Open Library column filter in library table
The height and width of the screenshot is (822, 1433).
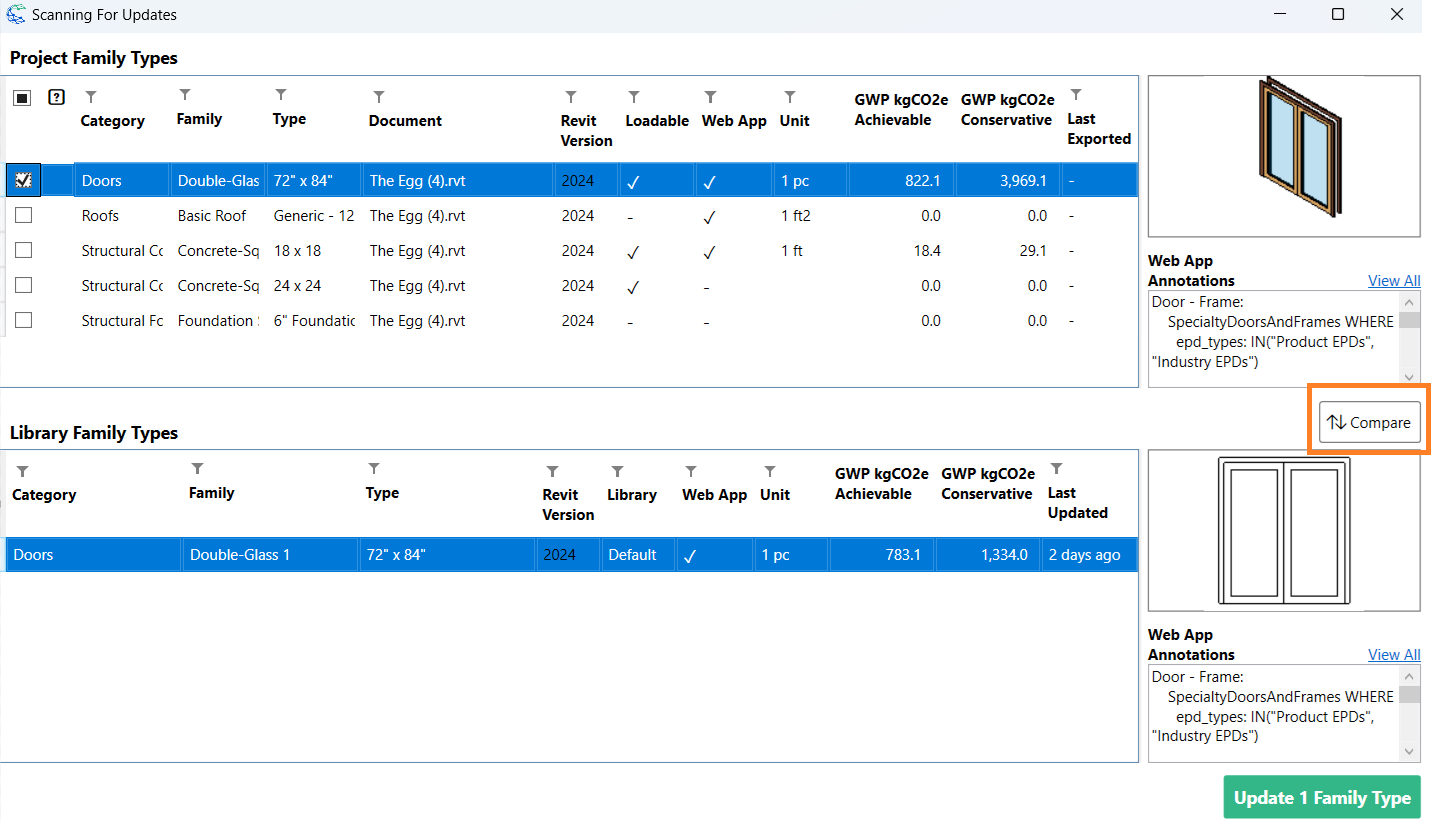[x=617, y=471]
